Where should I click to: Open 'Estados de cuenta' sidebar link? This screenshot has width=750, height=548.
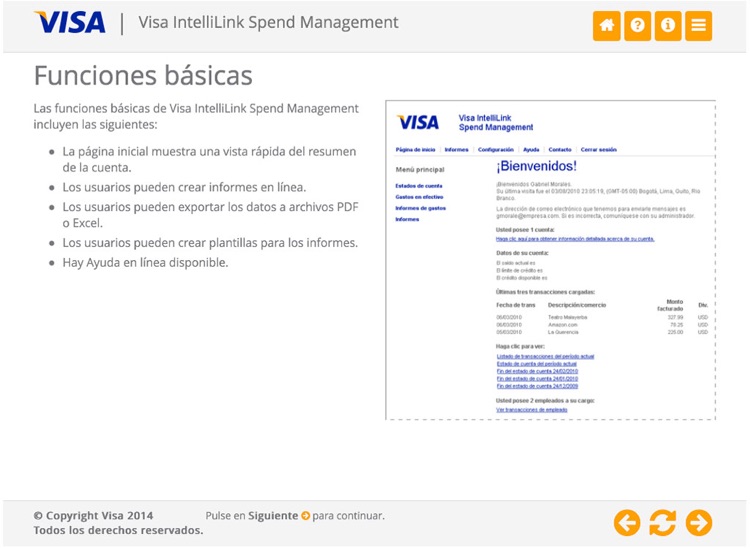[x=419, y=186]
